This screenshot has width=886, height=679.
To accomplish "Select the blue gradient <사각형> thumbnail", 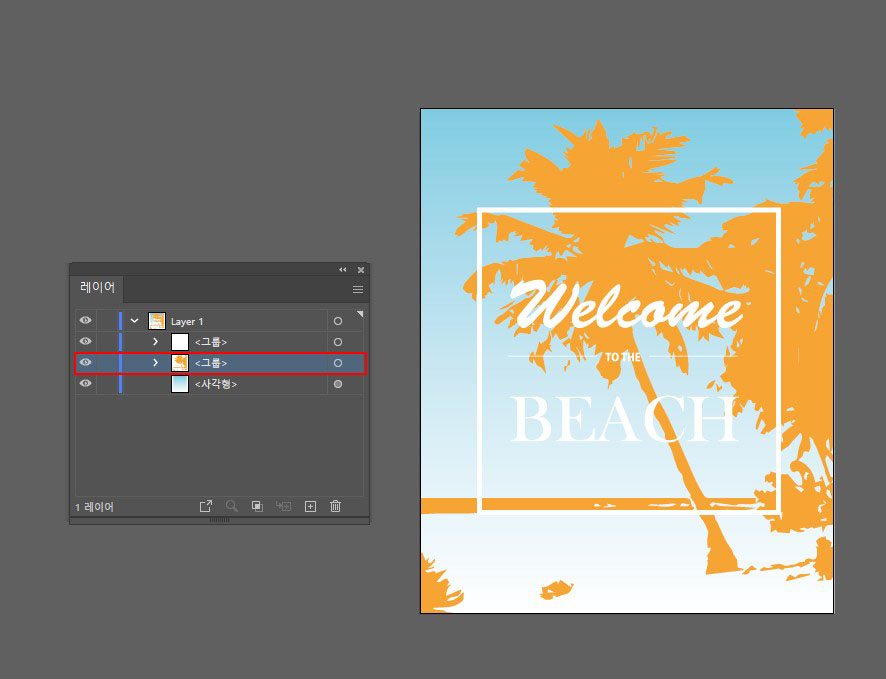I will click(180, 384).
